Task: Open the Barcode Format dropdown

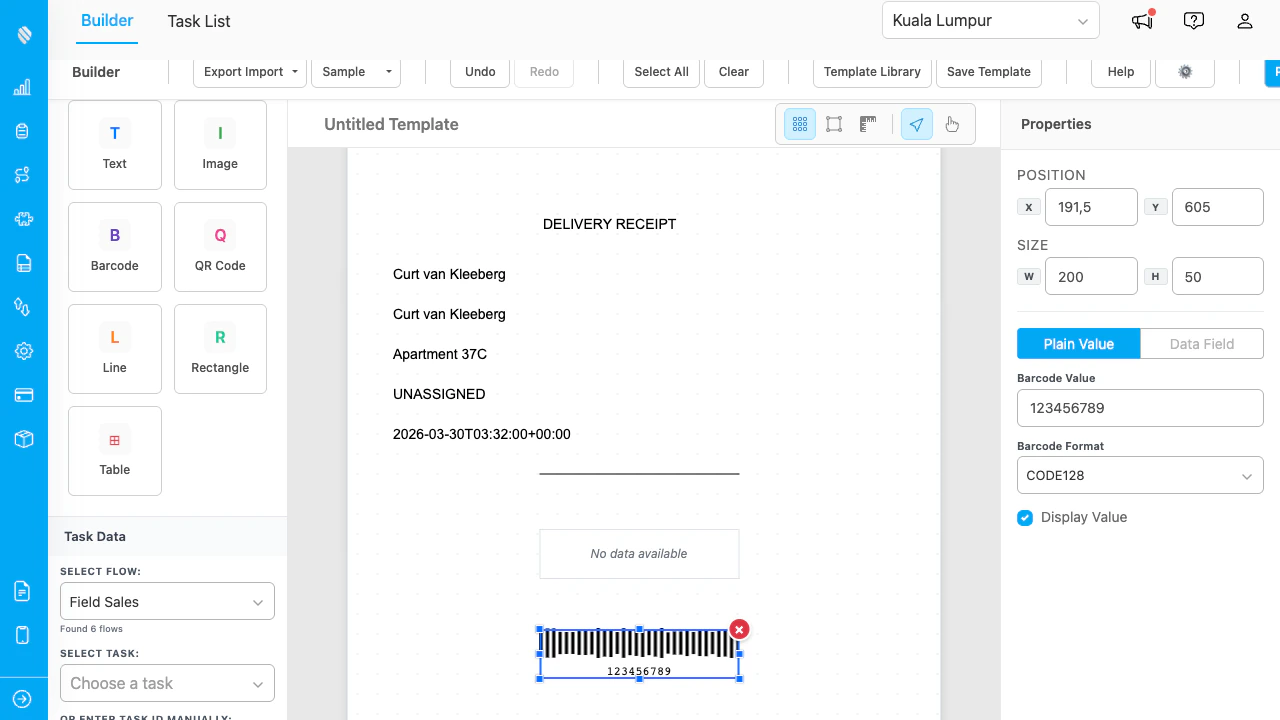Action: 1140,475
